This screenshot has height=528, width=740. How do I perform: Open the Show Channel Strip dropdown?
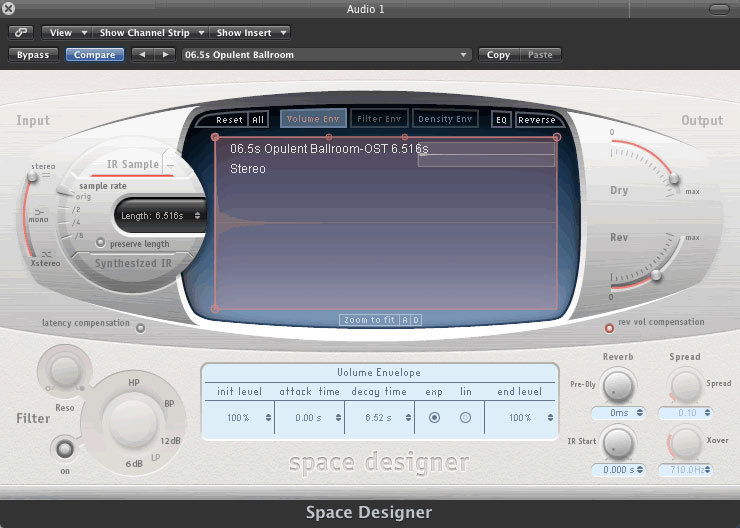[150, 33]
